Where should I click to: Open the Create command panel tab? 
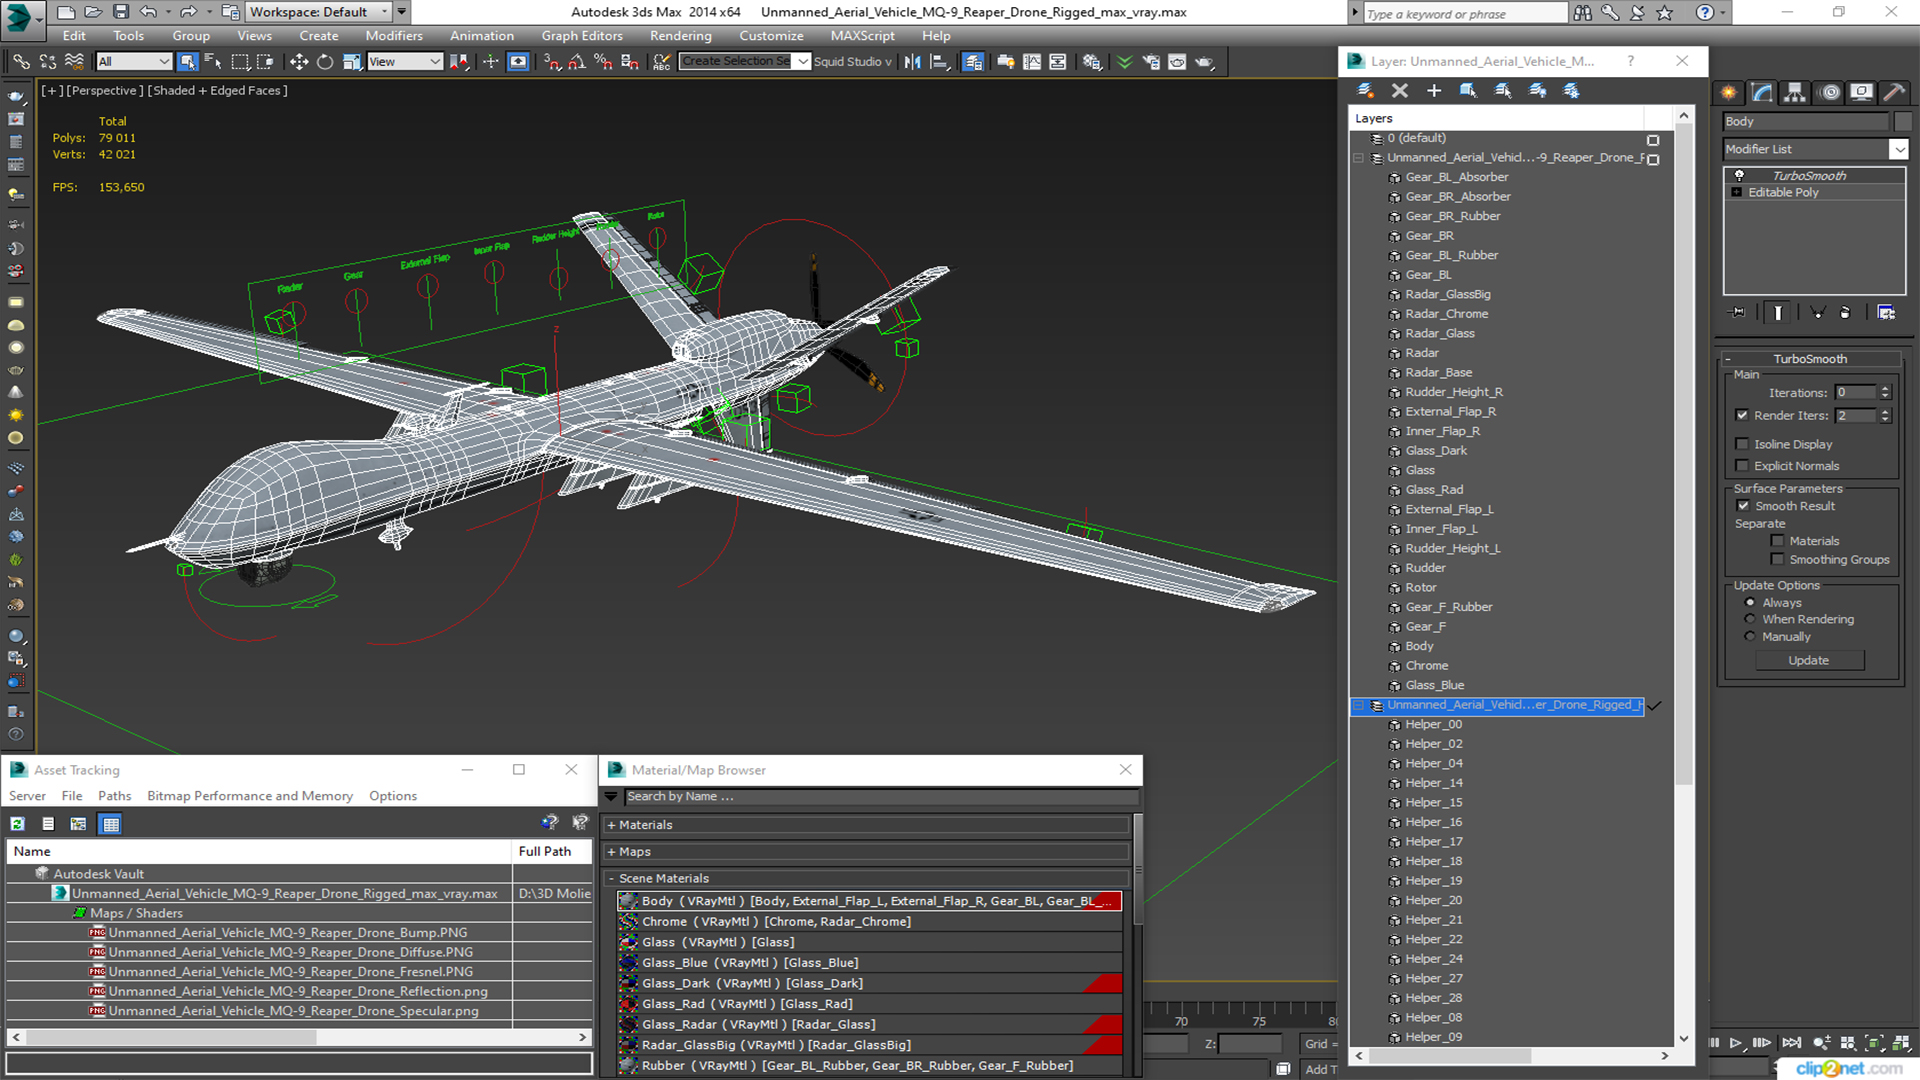click(1729, 92)
